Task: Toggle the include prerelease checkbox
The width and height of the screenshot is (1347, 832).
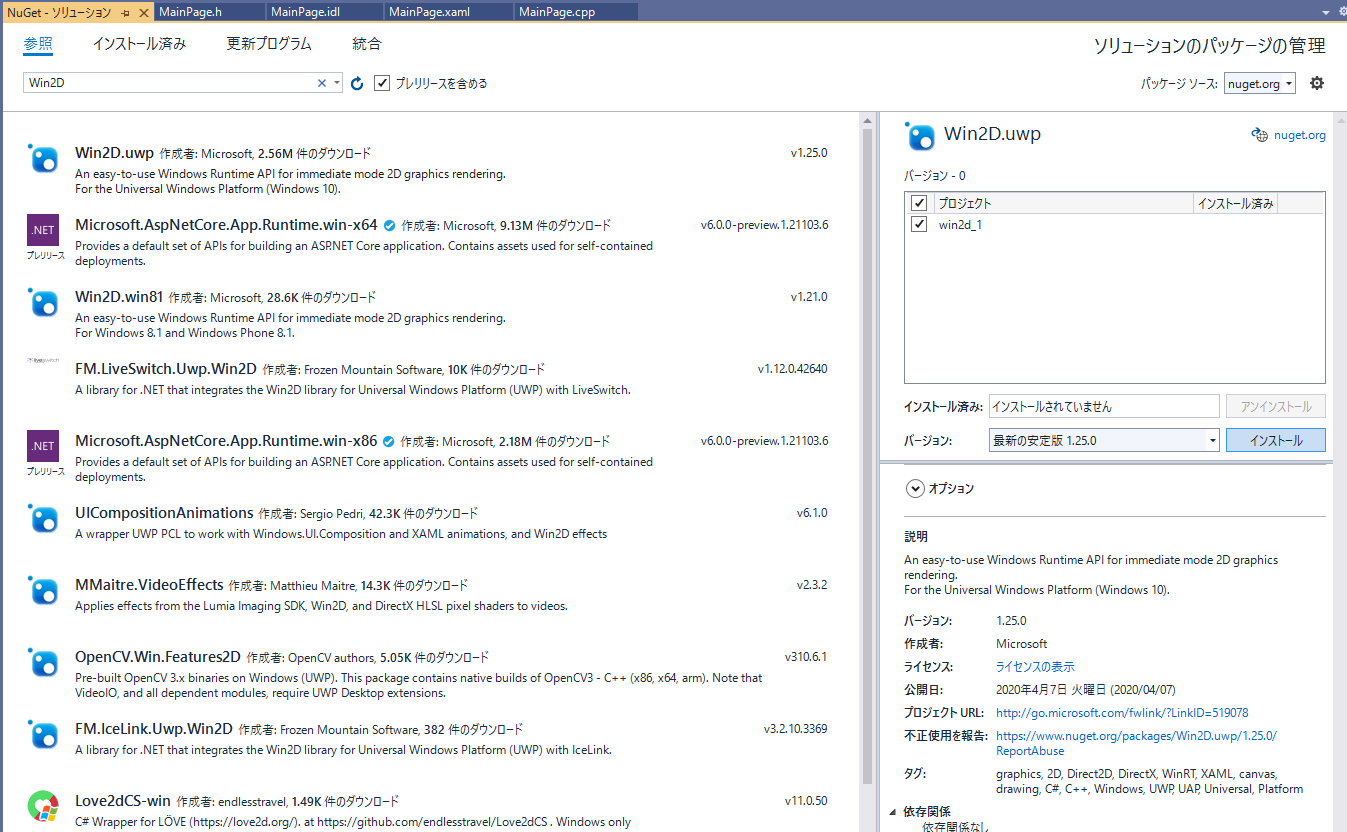Action: pyautogui.click(x=381, y=83)
